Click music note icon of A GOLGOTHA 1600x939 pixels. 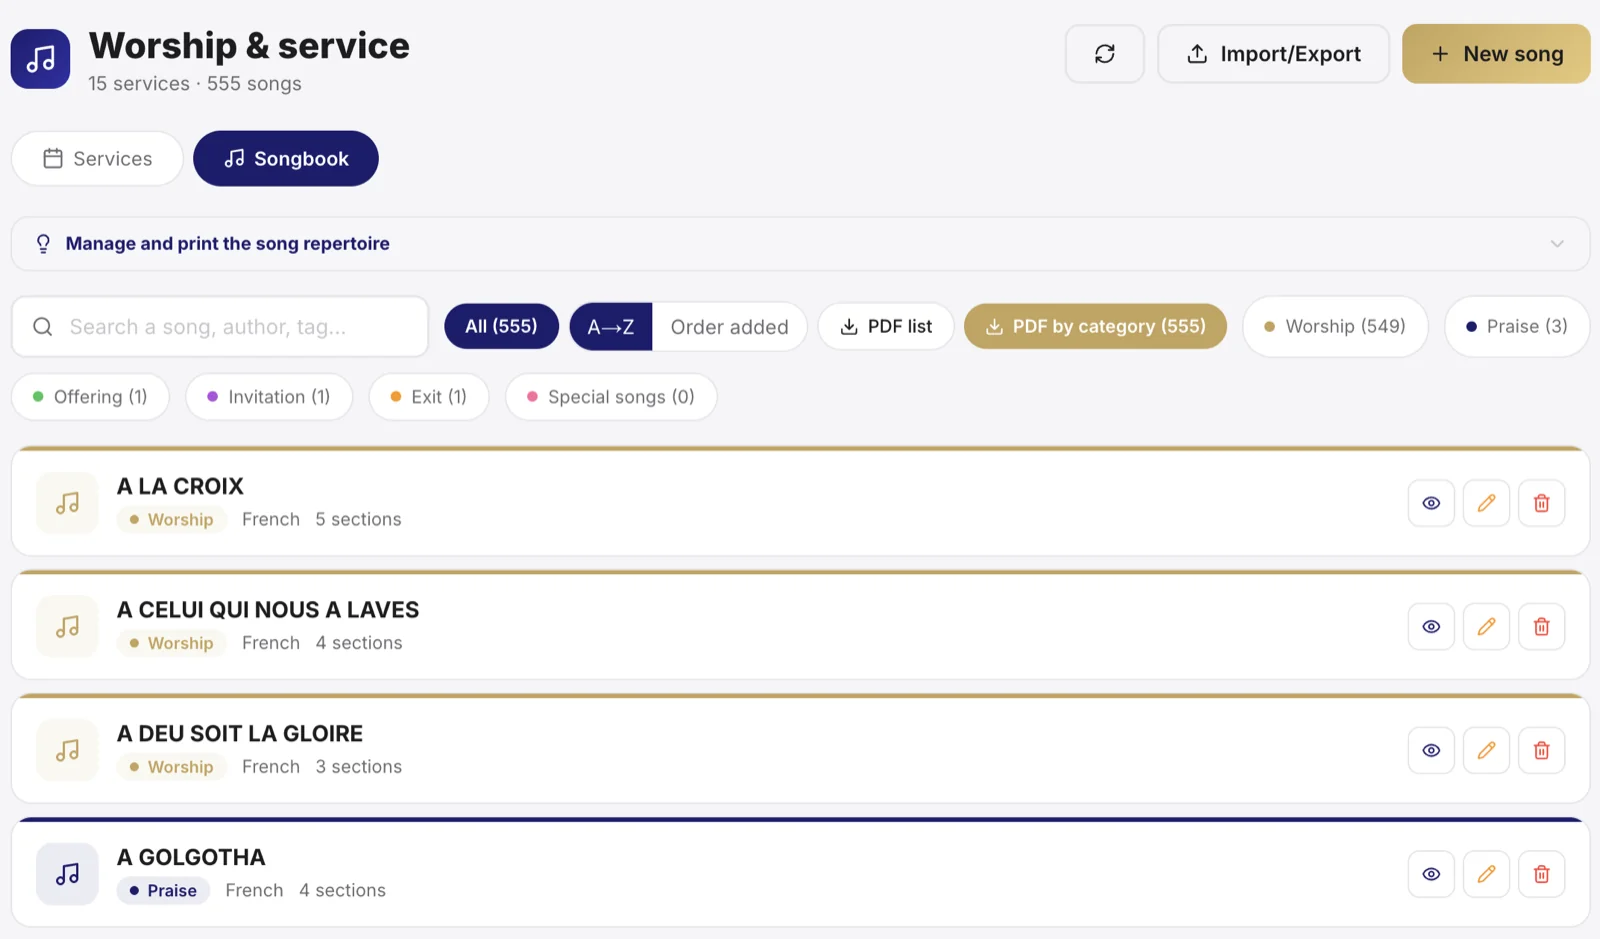pos(67,874)
